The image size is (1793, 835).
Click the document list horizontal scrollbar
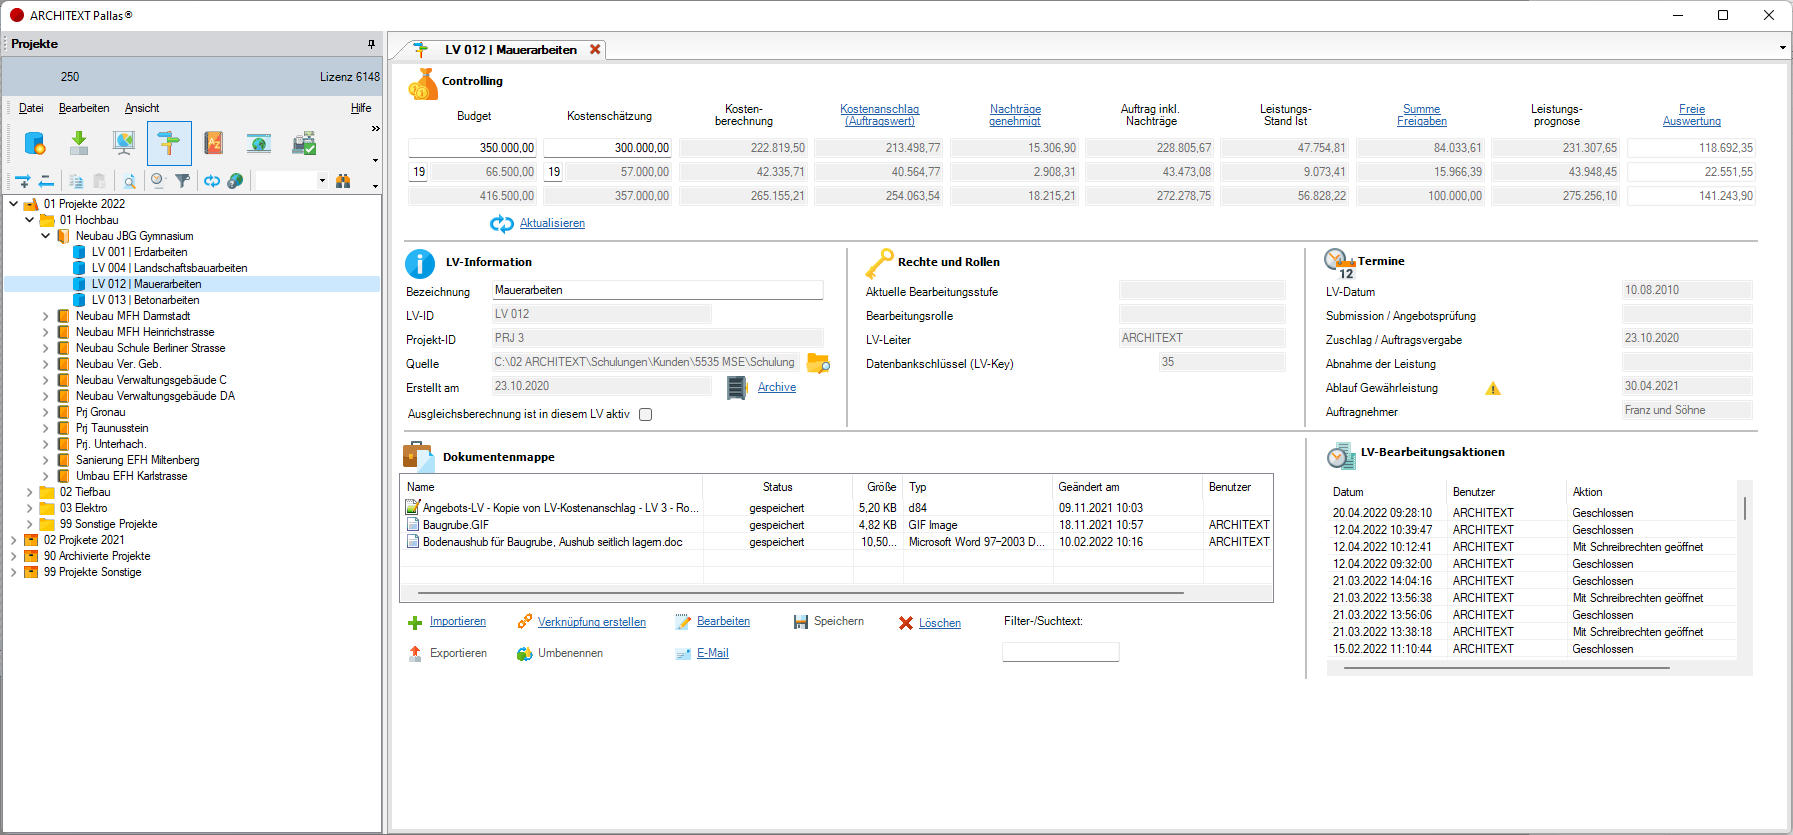pos(801,593)
